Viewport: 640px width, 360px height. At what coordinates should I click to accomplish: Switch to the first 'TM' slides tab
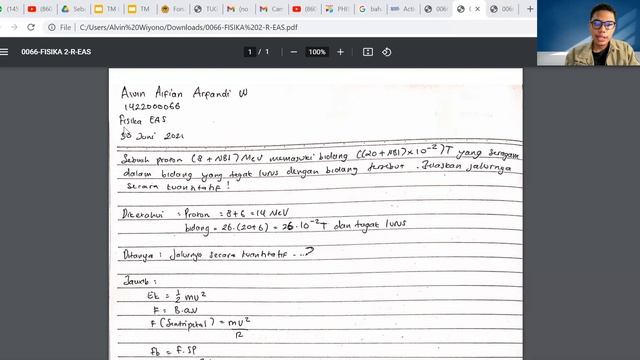pyautogui.click(x=107, y=9)
